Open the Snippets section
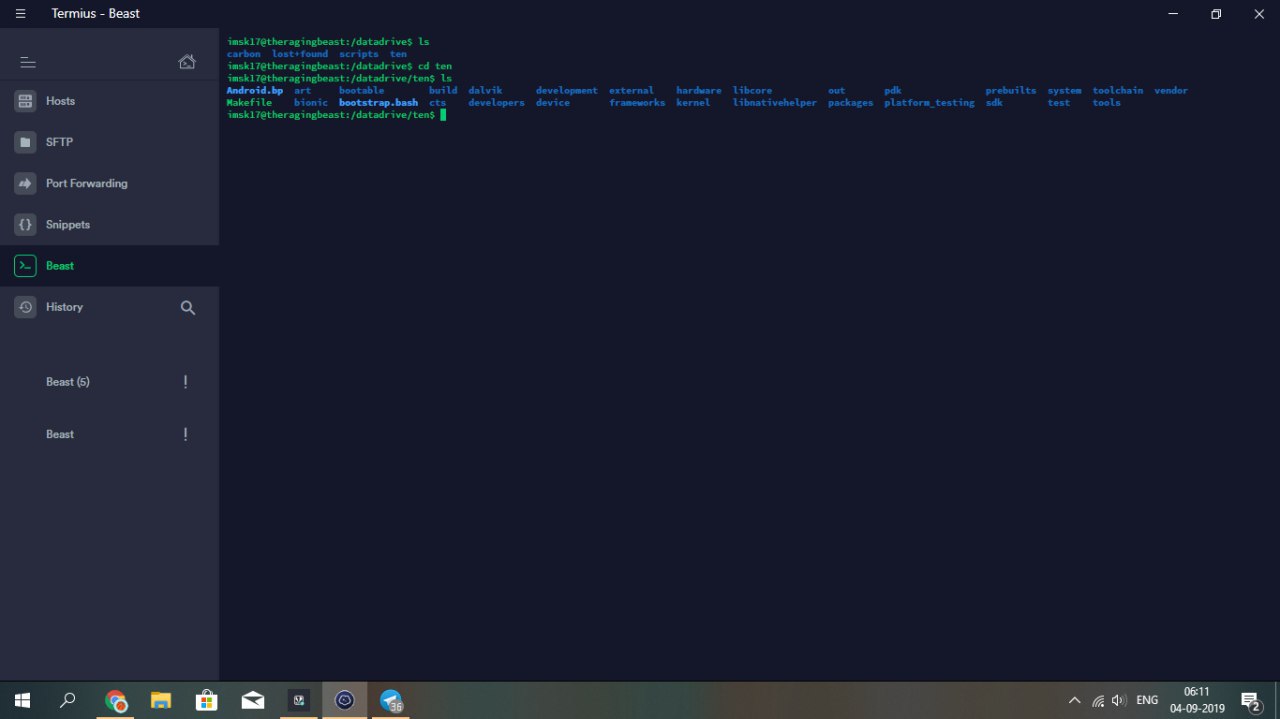The height and width of the screenshot is (719, 1280). click(109, 224)
